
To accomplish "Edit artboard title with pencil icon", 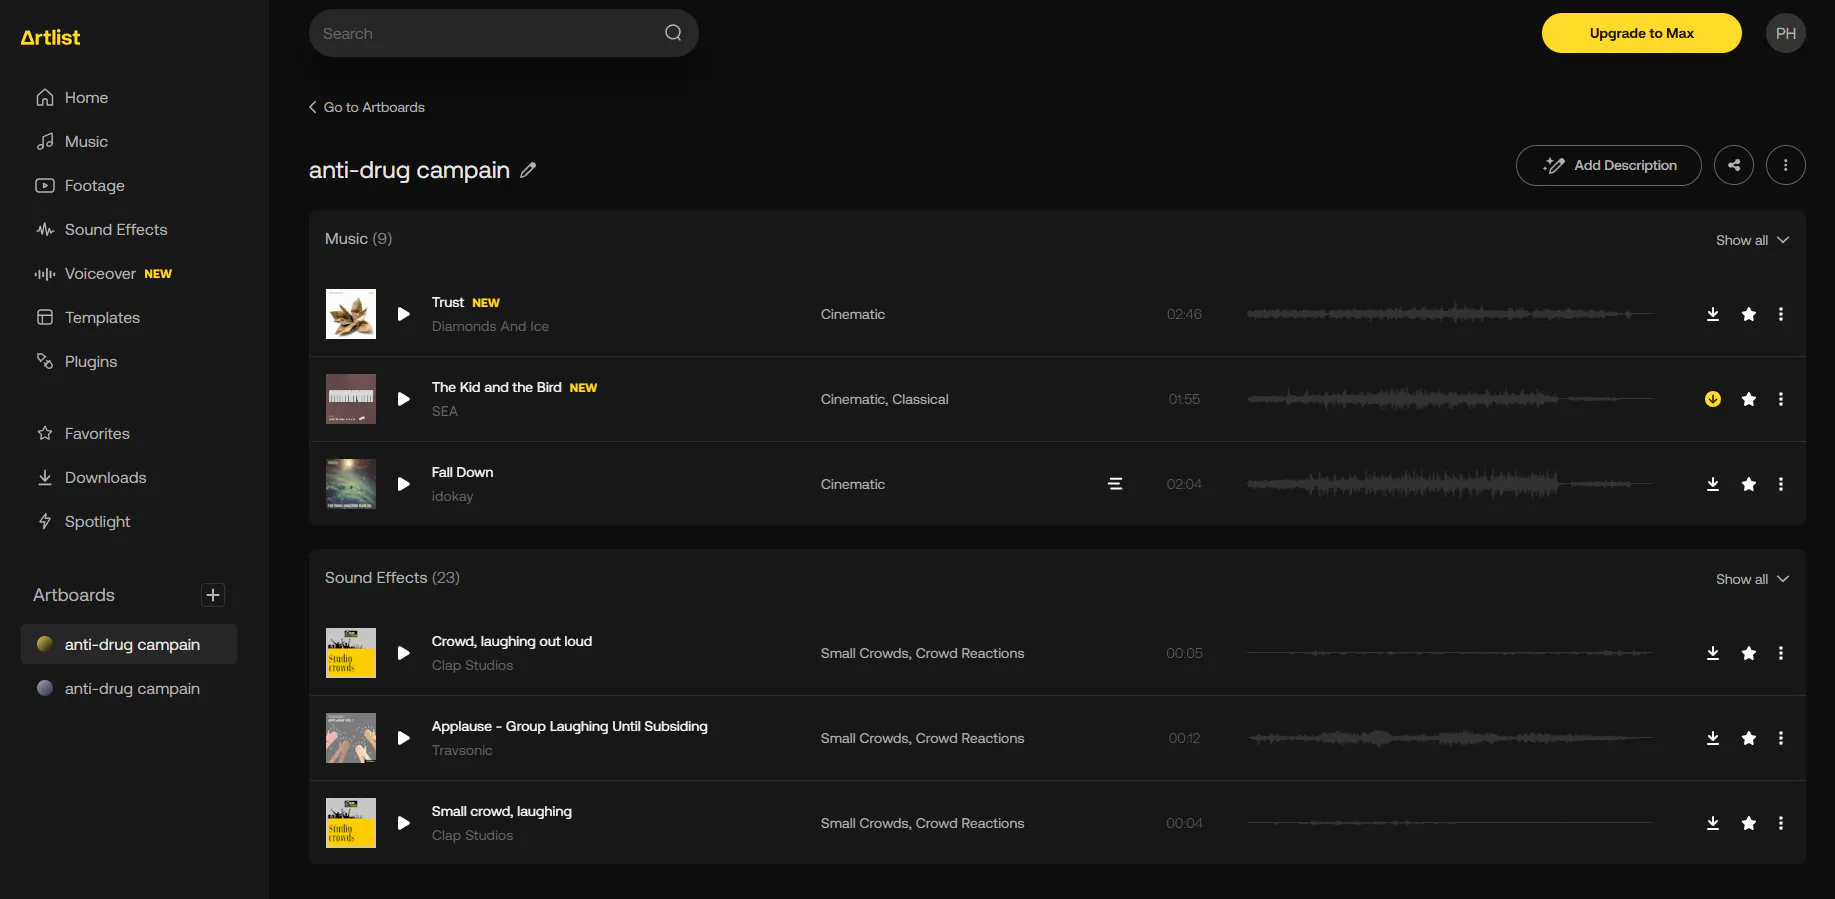I will pyautogui.click(x=528, y=170).
